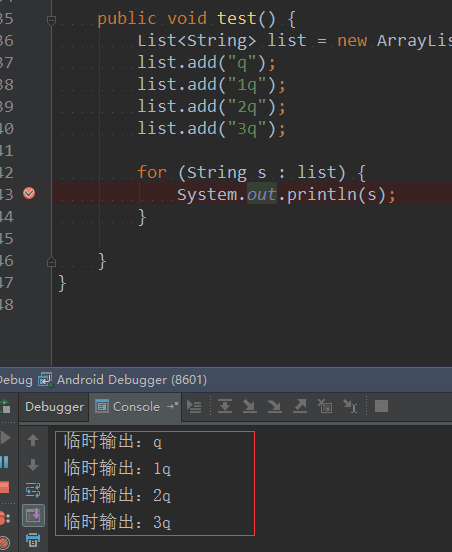Click the List<String> type declaration
The height and width of the screenshot is (552, 452).
click(196, 41)
